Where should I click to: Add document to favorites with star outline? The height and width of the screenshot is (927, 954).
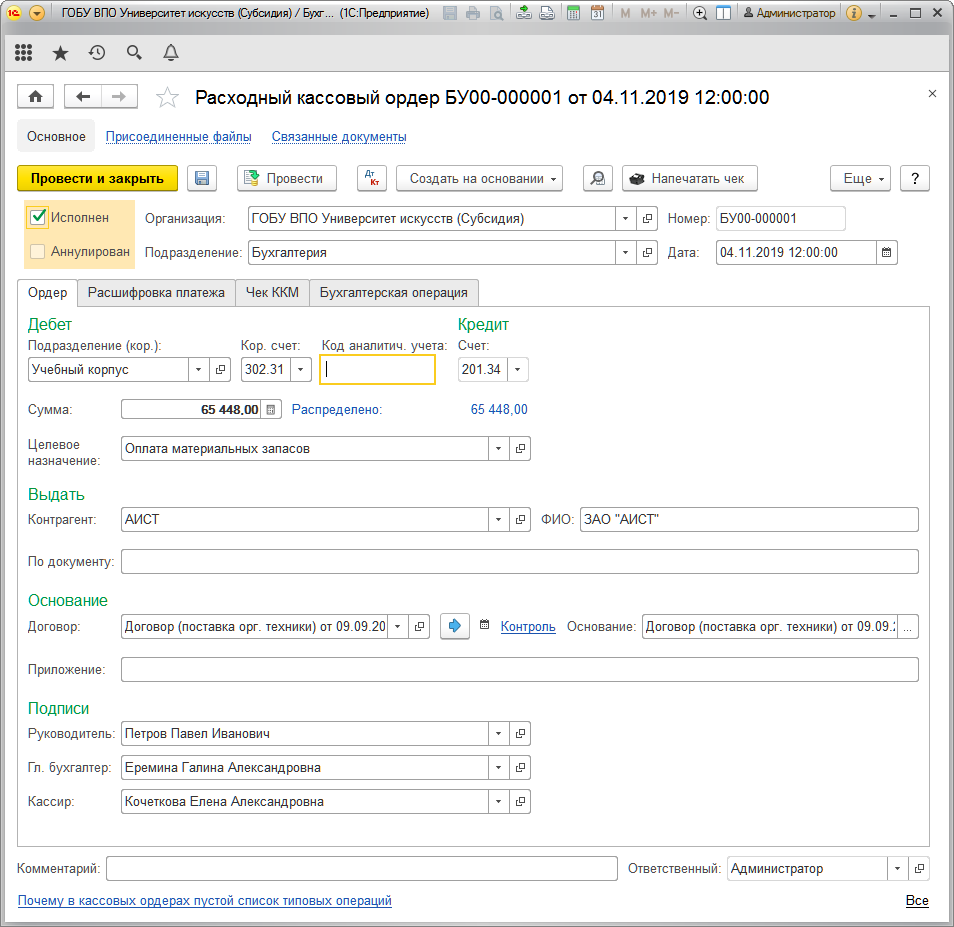(x=168, y=97)
